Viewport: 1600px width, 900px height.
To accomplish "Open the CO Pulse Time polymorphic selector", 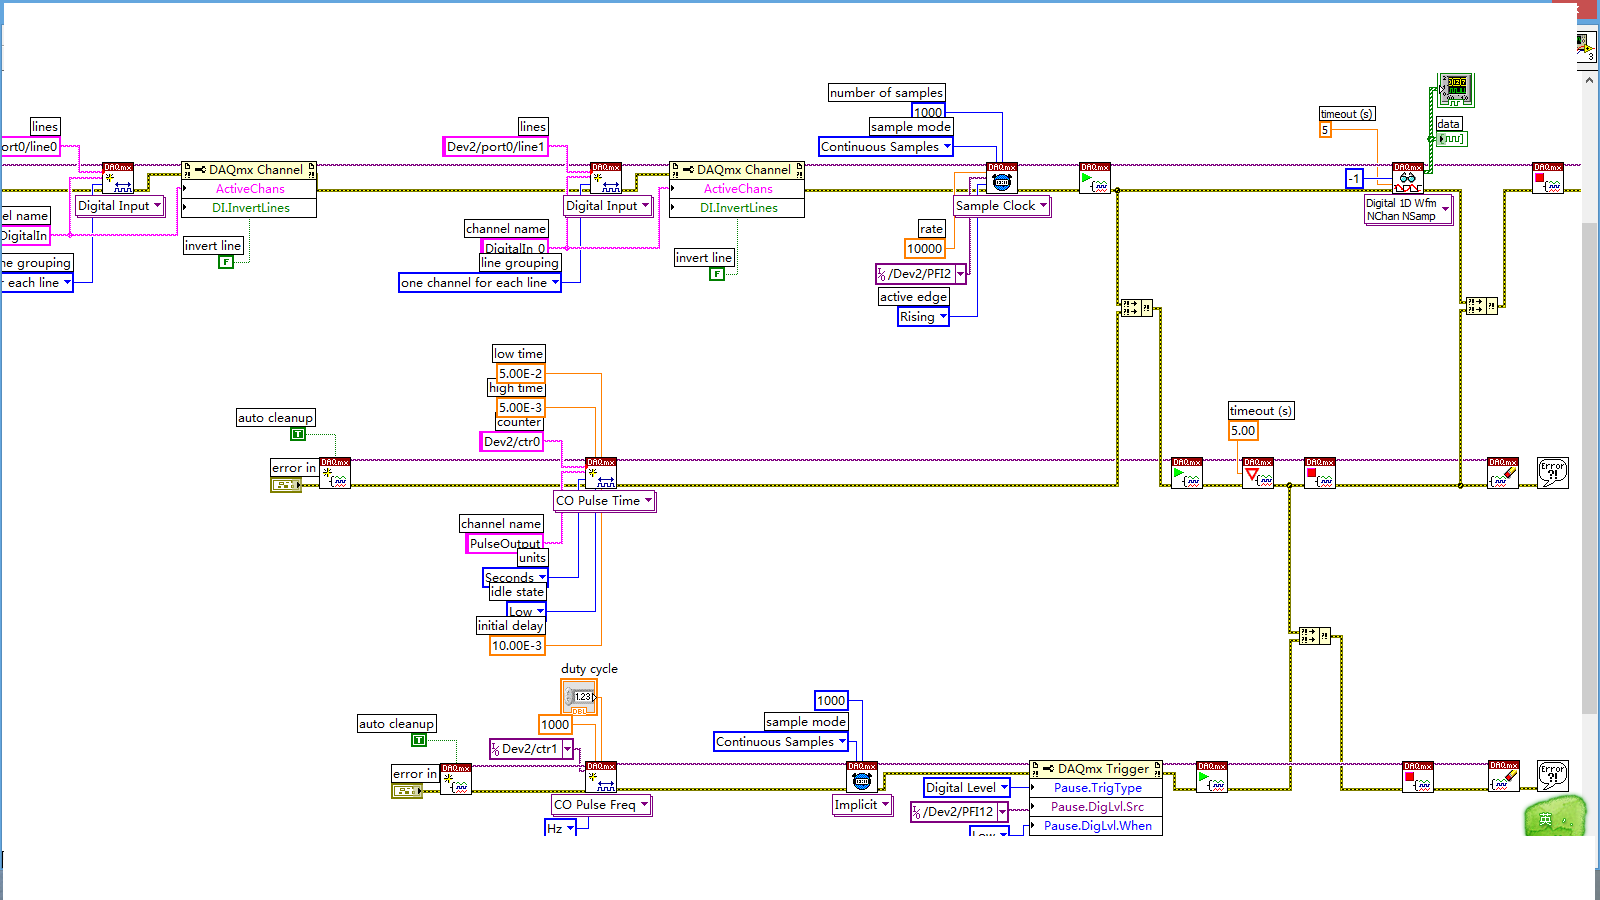I will 605,501.
